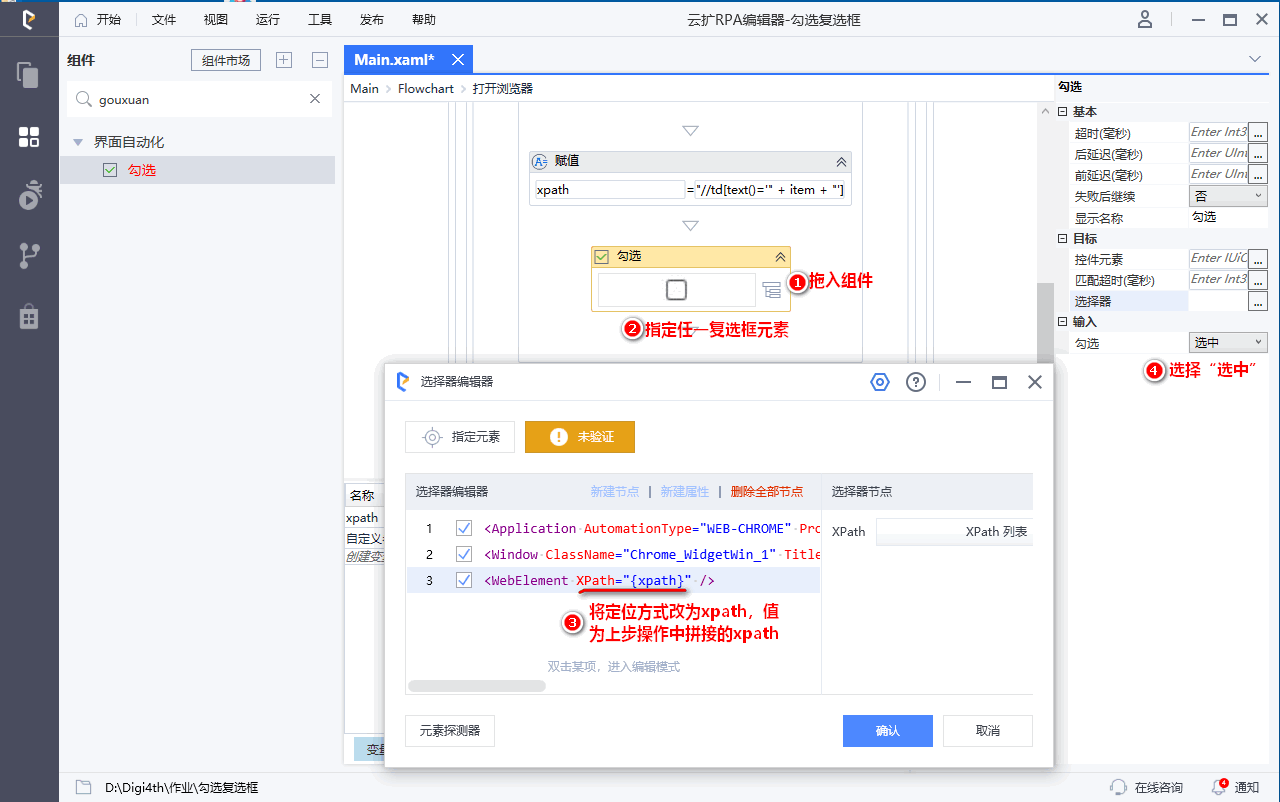The height and width of the screenshot is (802, 1280).
Task: Click the notification bell icon
Action: [1219, 787]
